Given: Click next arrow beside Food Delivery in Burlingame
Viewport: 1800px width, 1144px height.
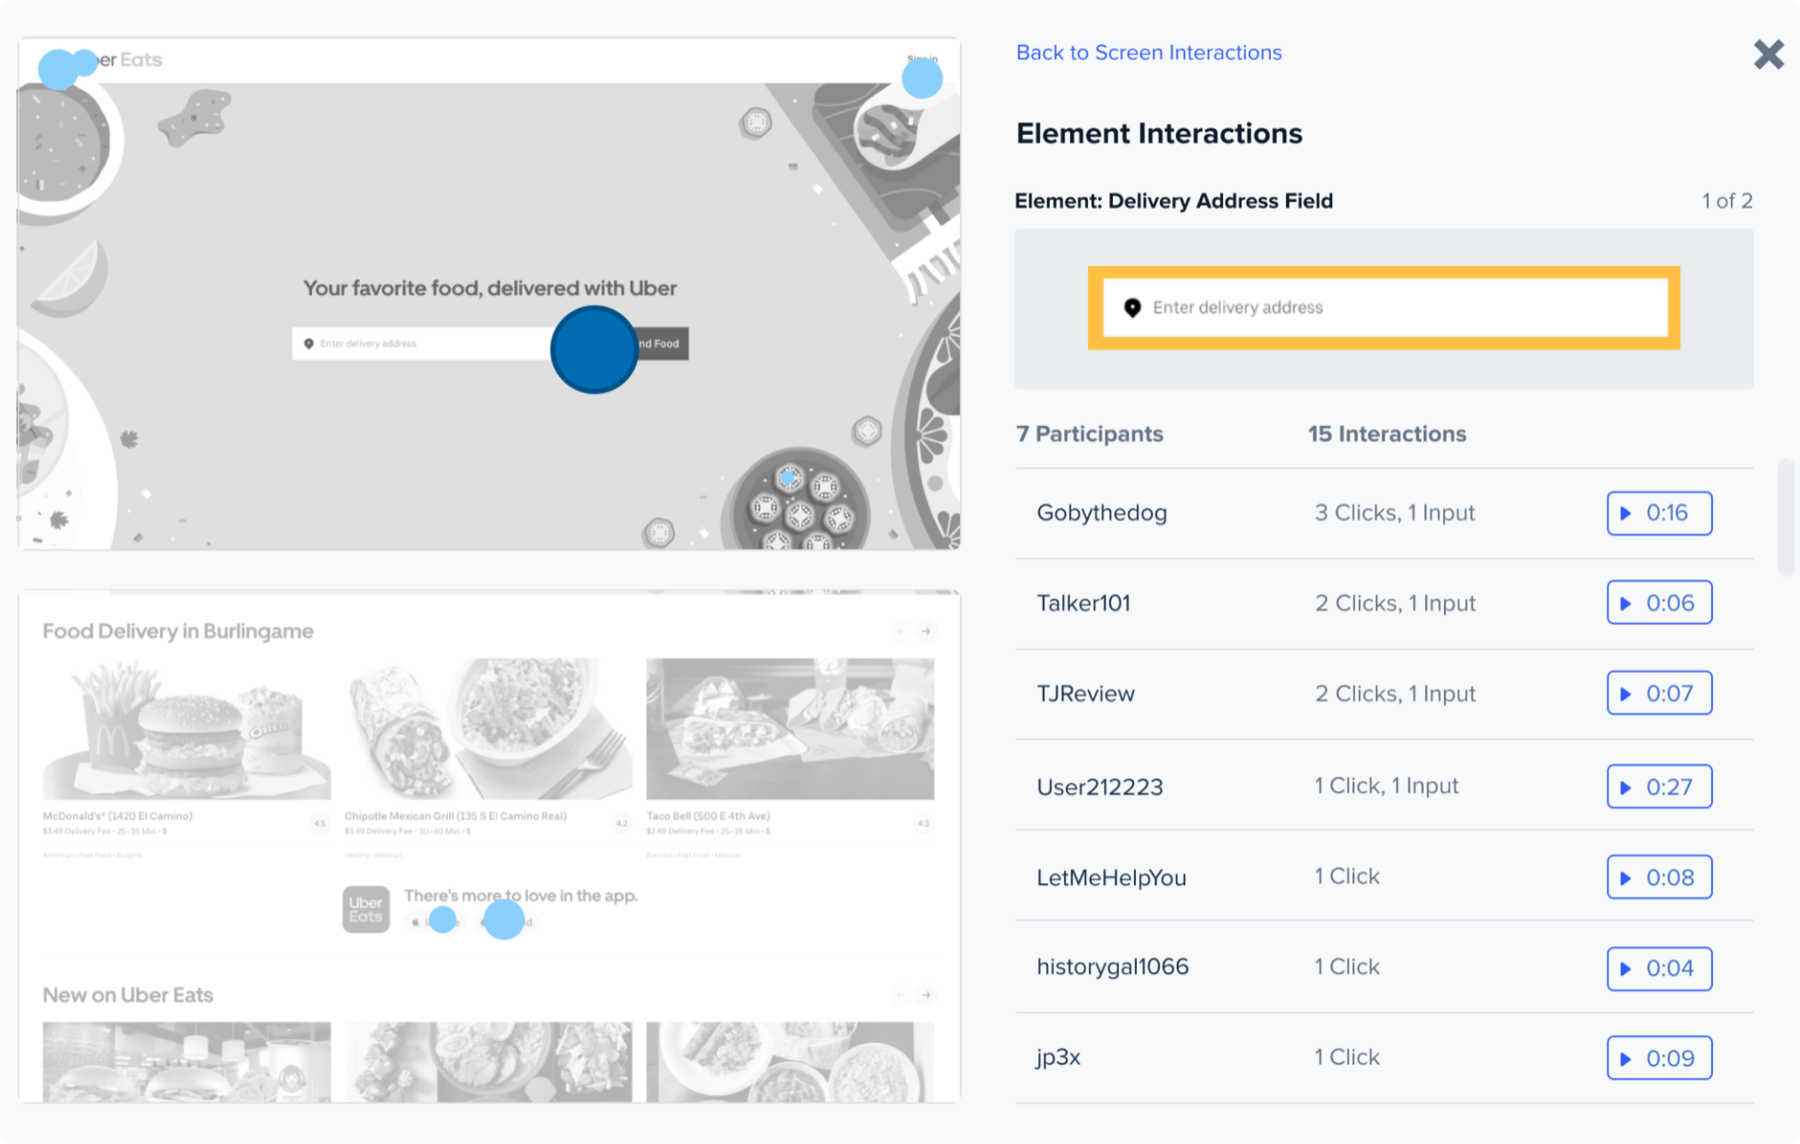Looking at the screenshot, I should pos(926,631).
